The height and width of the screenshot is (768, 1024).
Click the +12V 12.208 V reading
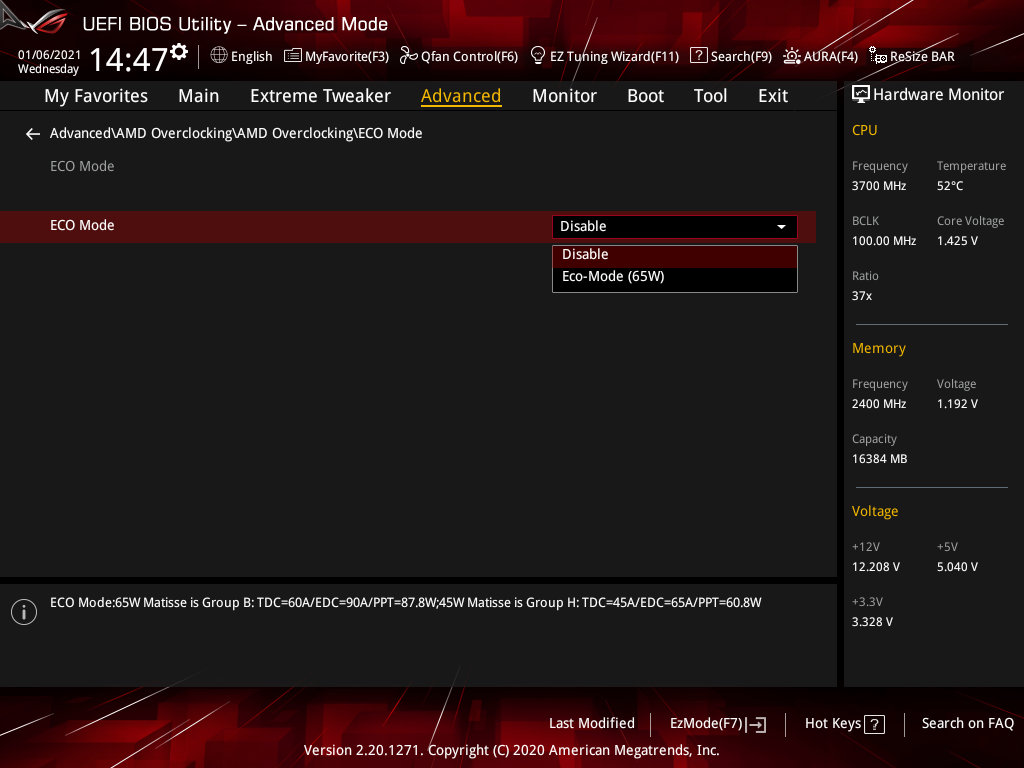(x=876, y=567)
